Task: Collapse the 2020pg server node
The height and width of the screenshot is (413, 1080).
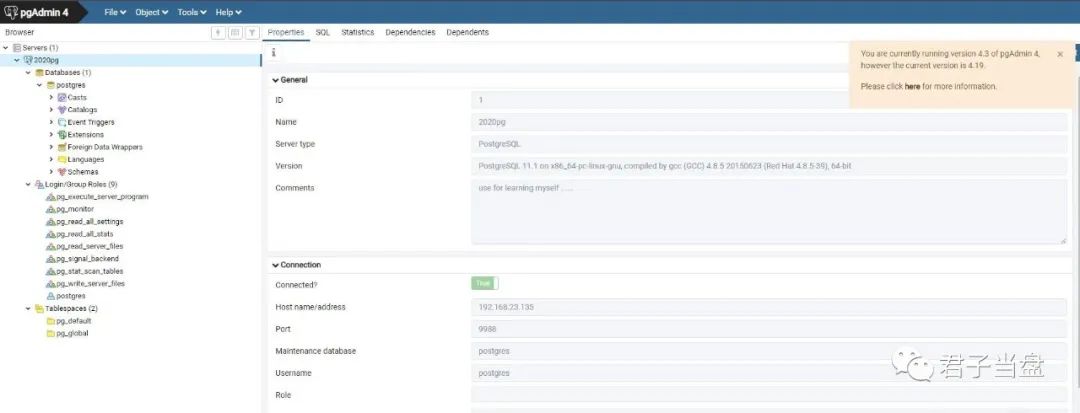Action: tap(17, 61)
